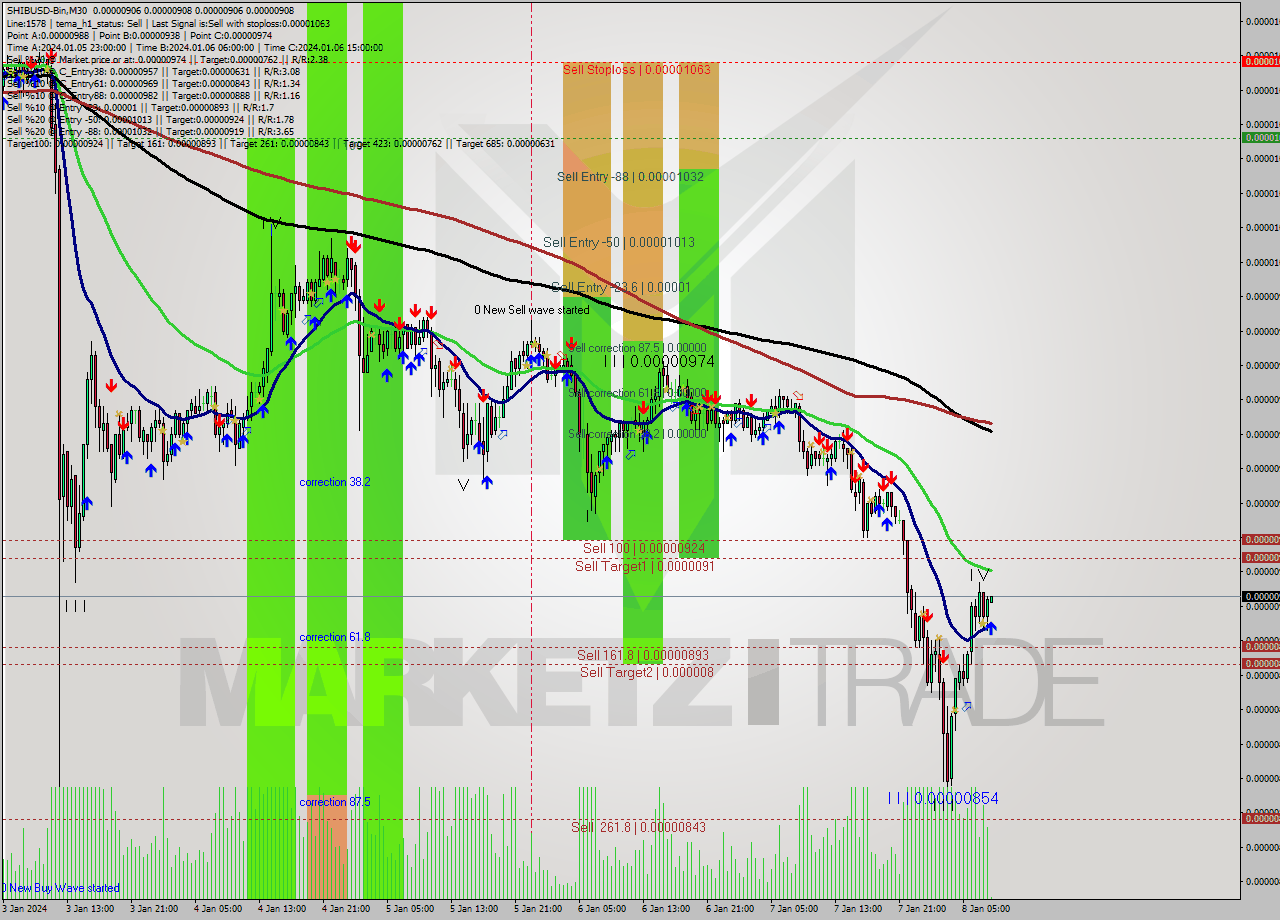Click the '4 Jan 05:00' time axis label
Screen dimensions: 1280x920
click(x=217, y=909)
